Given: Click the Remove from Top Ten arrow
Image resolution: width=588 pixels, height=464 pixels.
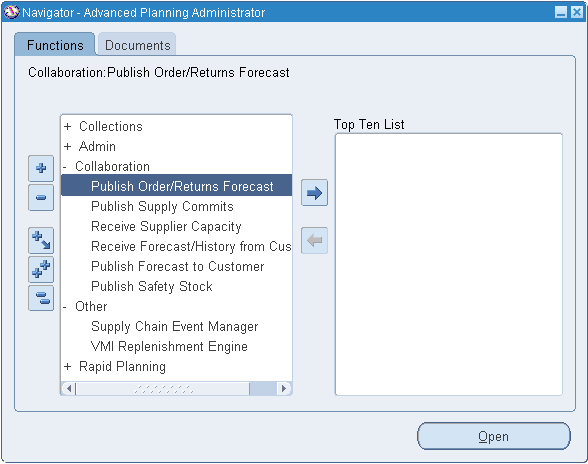Looking at the screenshot, I should 314,240.
